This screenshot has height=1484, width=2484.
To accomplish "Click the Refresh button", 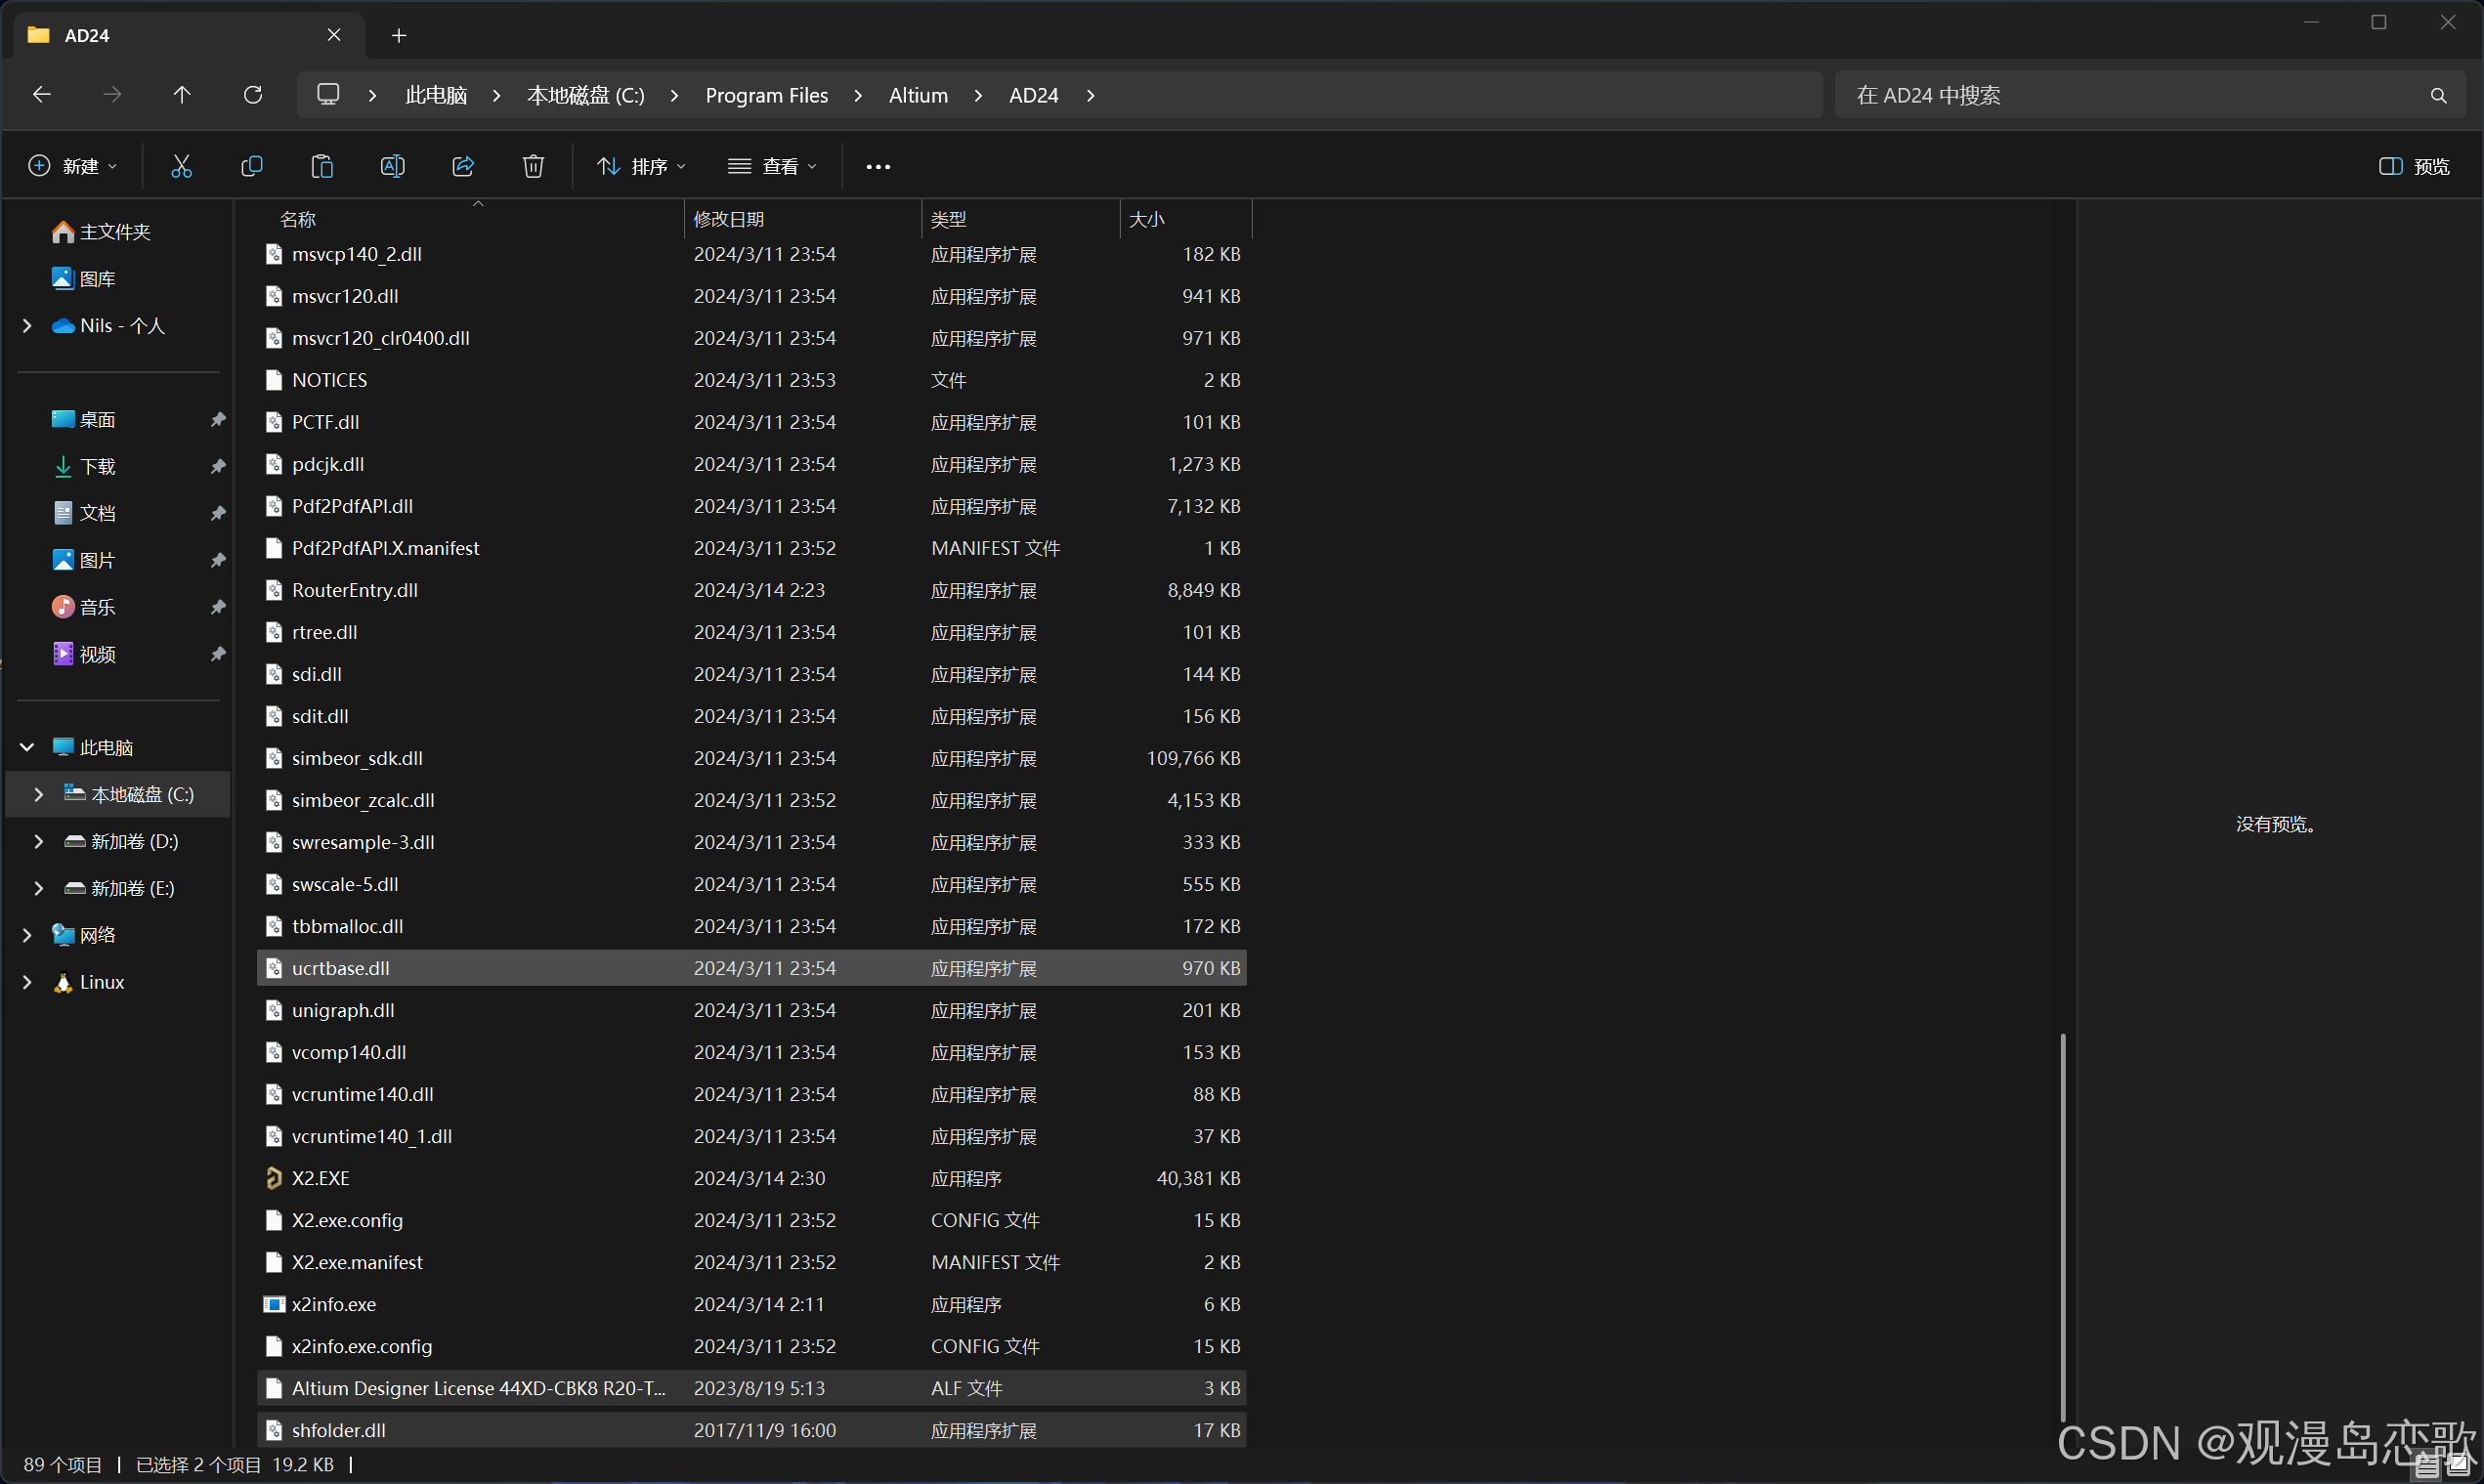I will pyautogui.click(x=253, y=95).
